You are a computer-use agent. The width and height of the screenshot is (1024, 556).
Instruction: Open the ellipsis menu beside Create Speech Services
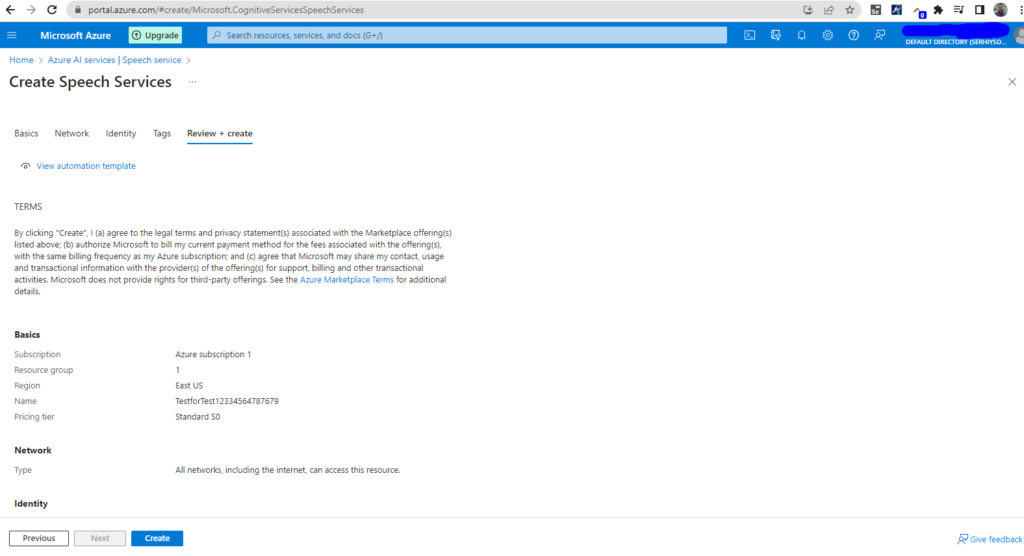pyautogui.click(x=192, y=82)
